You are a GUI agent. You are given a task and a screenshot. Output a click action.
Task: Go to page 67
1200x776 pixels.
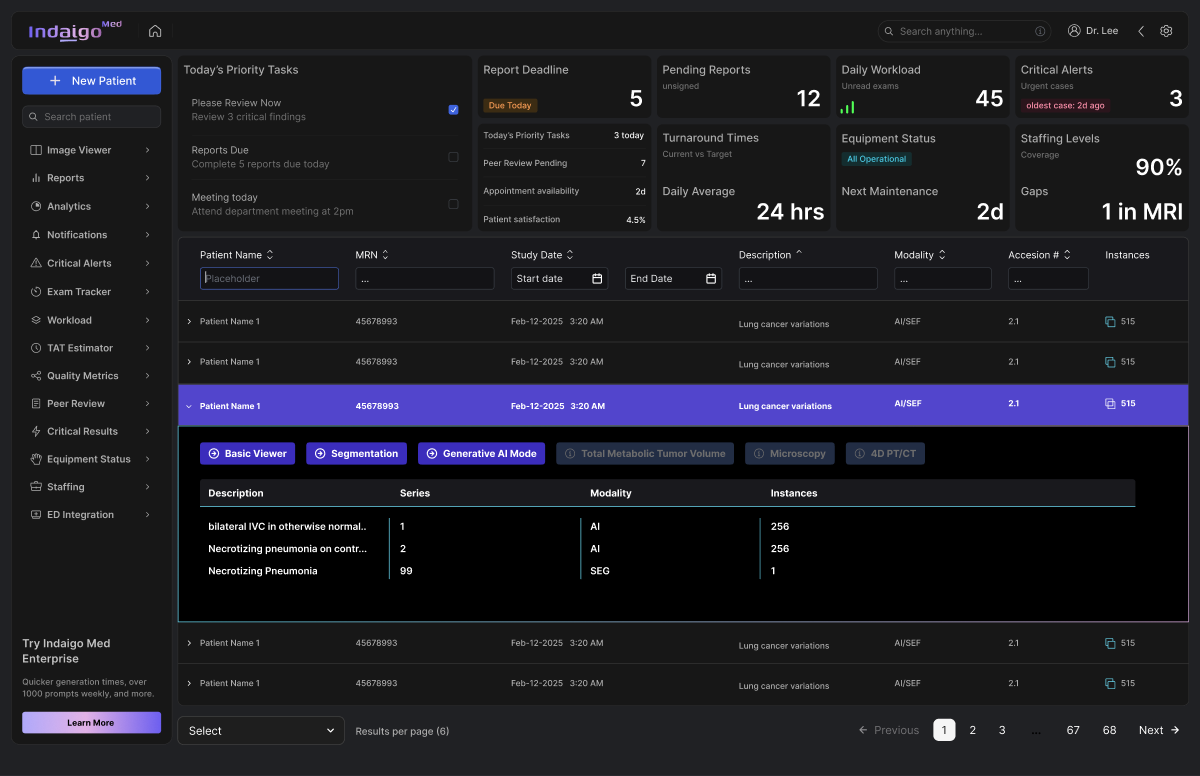pyautogui.click(x=1073, y=730)
